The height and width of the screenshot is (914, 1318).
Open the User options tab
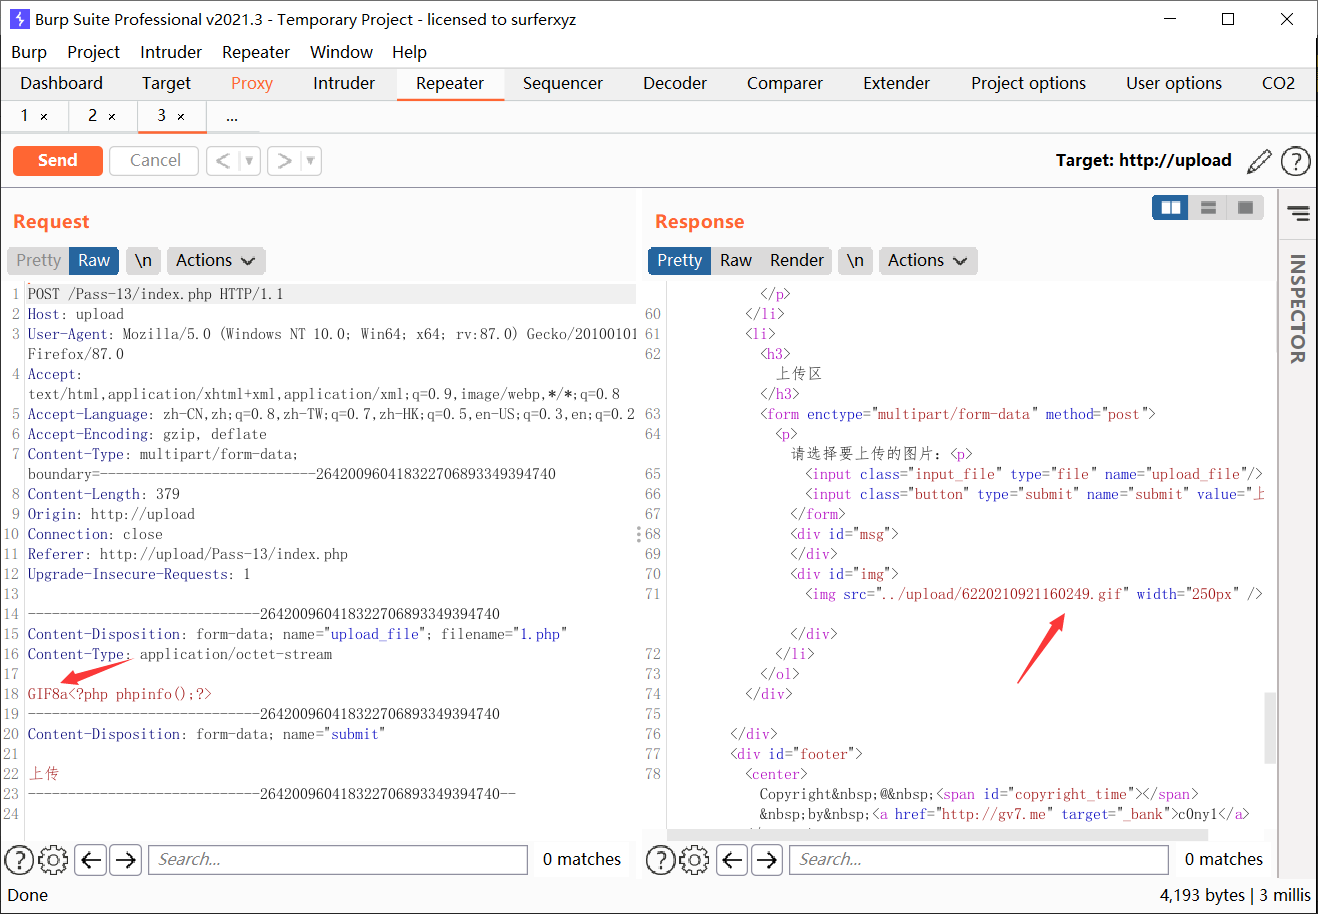pos(1174,83)
